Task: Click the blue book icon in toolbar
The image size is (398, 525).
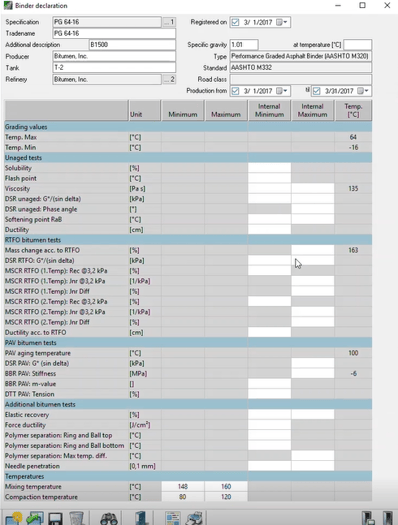Action: pyautogui.click(x=142, y=518)
